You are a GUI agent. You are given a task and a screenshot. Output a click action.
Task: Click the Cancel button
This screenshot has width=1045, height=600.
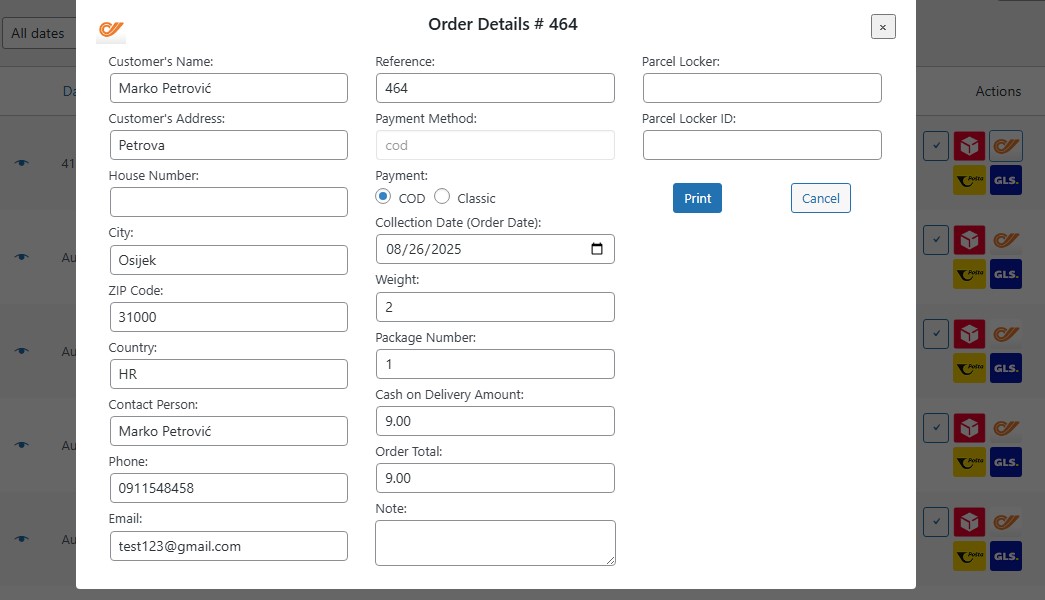pos(820,198)
